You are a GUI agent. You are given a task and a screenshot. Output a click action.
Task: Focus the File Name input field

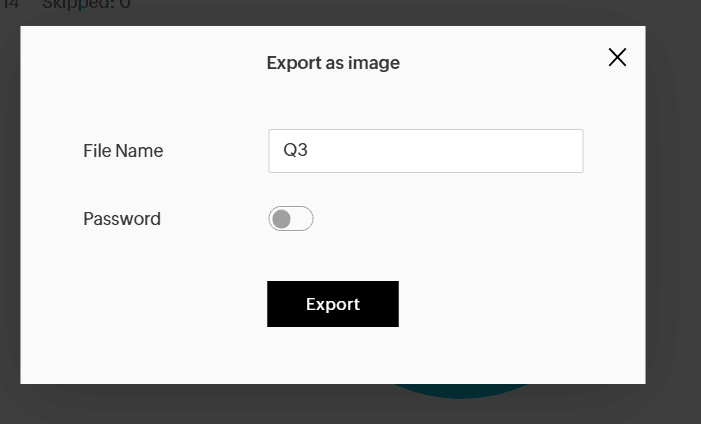(426, 151)
